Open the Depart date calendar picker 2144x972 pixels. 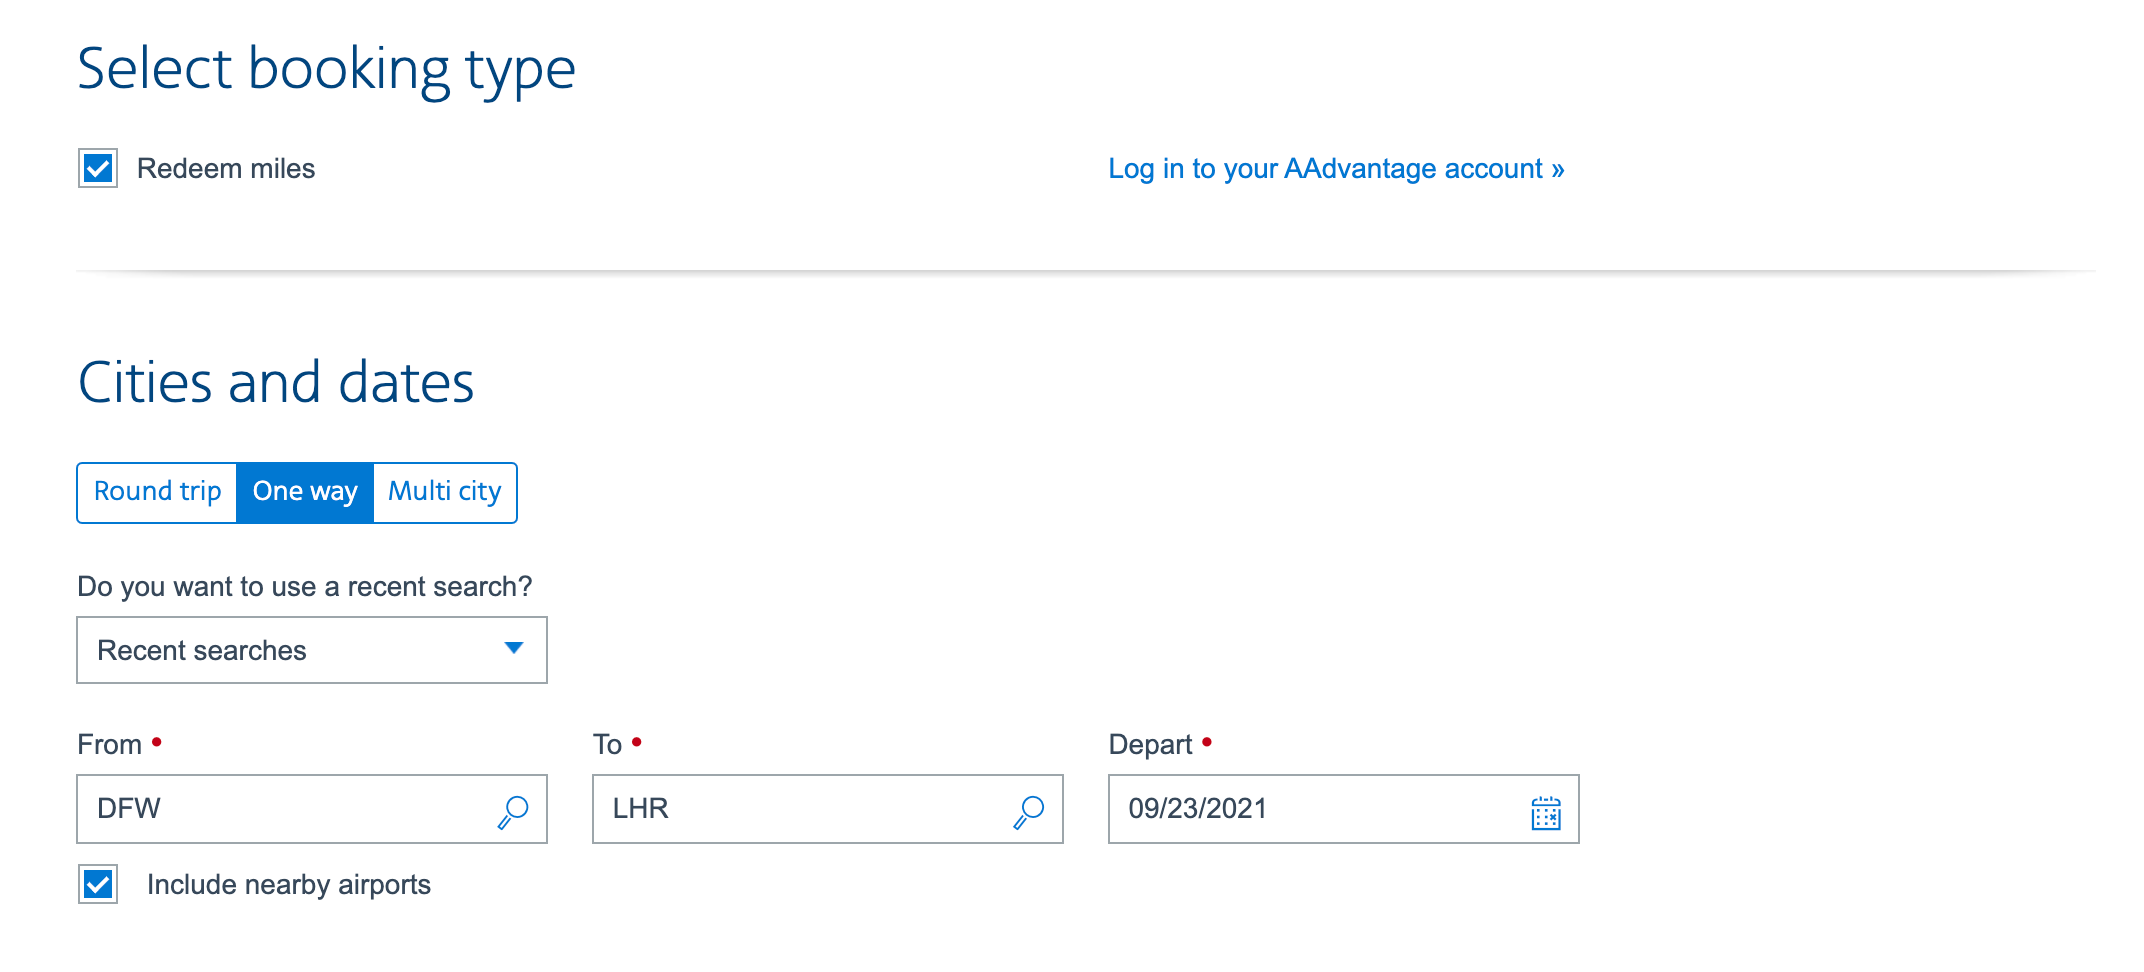[x=1545, y=812]
